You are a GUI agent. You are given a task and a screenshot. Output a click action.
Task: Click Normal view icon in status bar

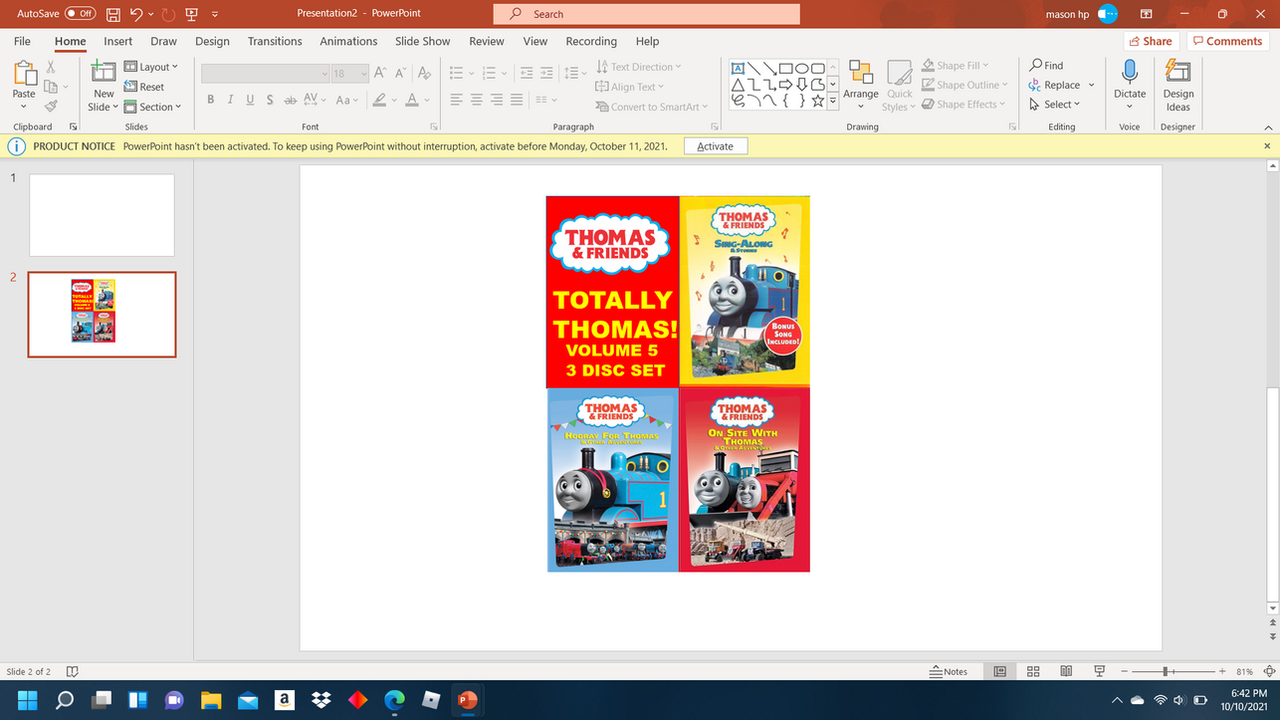pyautogui.click(x=1000, y=671)
